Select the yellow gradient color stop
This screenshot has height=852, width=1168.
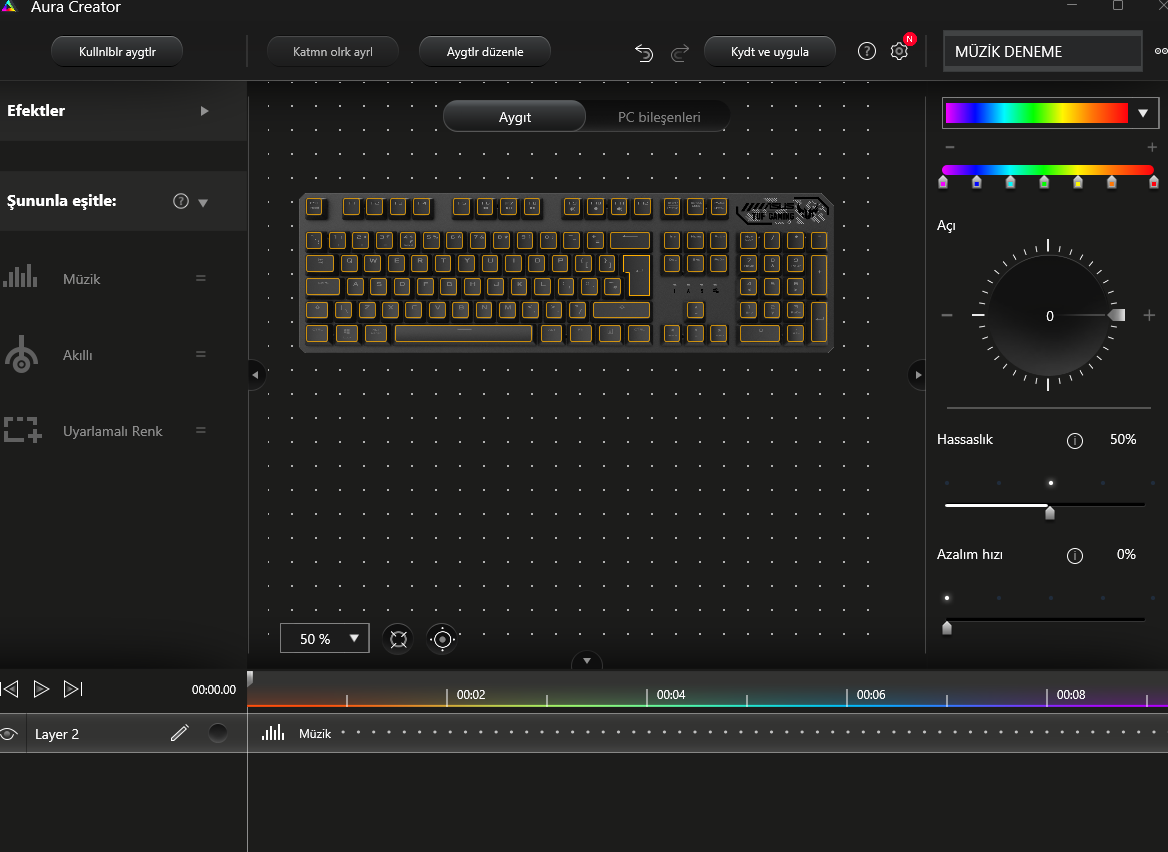[x=1078, y=182]
